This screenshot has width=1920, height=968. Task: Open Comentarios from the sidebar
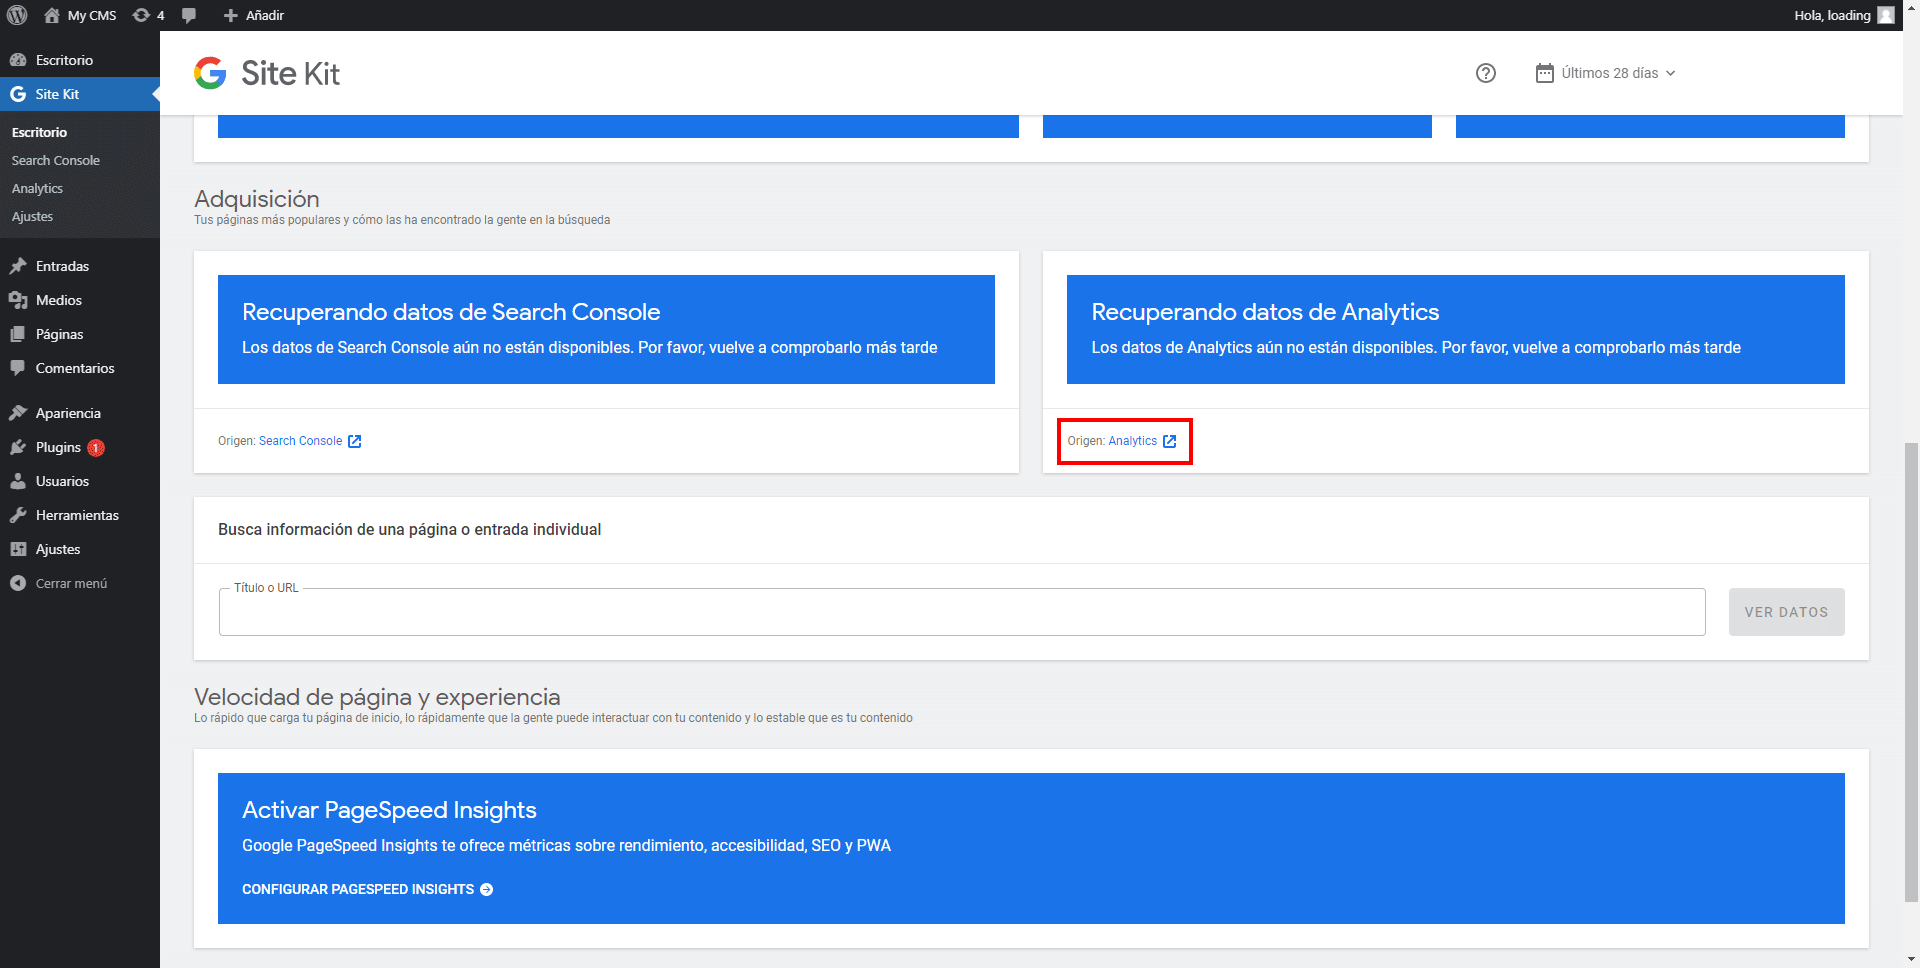point(80,368)
